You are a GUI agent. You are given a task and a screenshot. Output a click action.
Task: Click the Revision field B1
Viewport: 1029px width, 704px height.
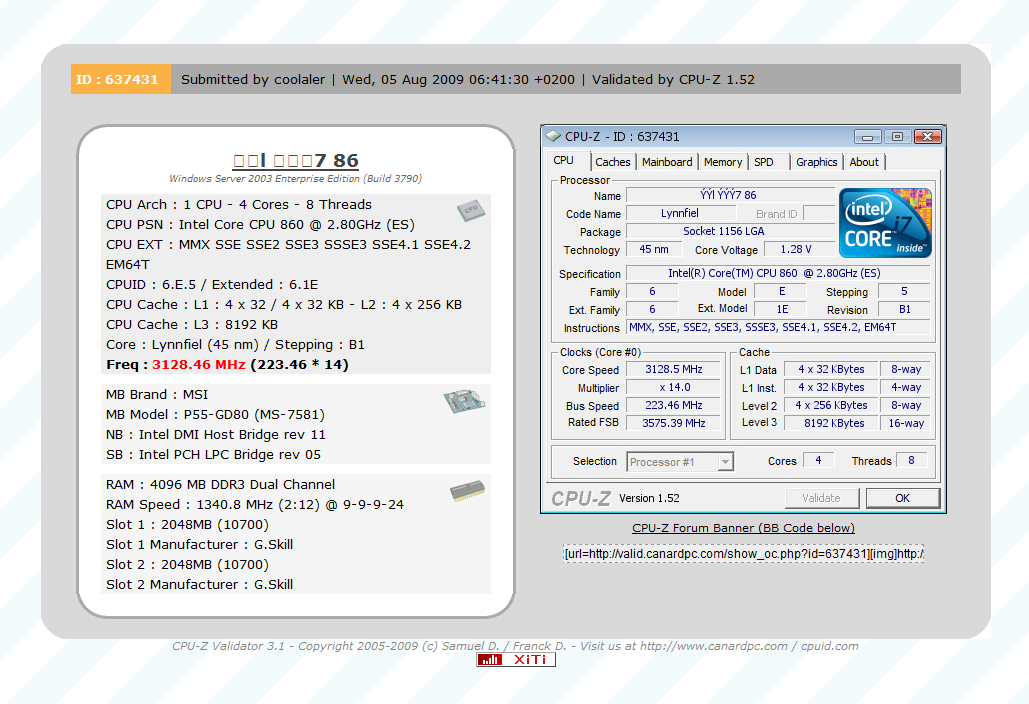point(904,309)
